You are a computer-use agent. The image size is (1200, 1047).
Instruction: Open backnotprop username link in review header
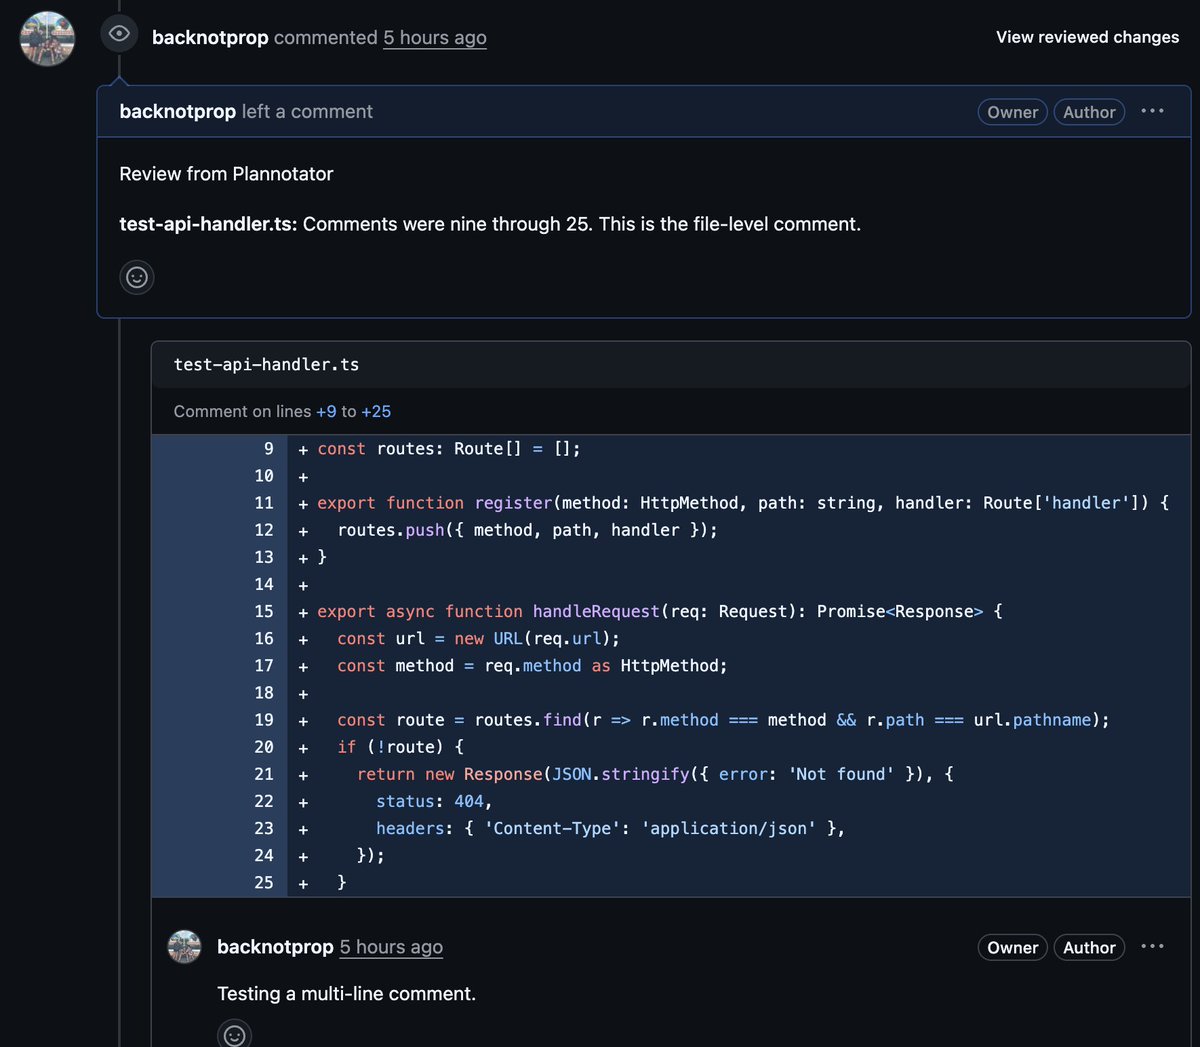click(x=210, y=38)
